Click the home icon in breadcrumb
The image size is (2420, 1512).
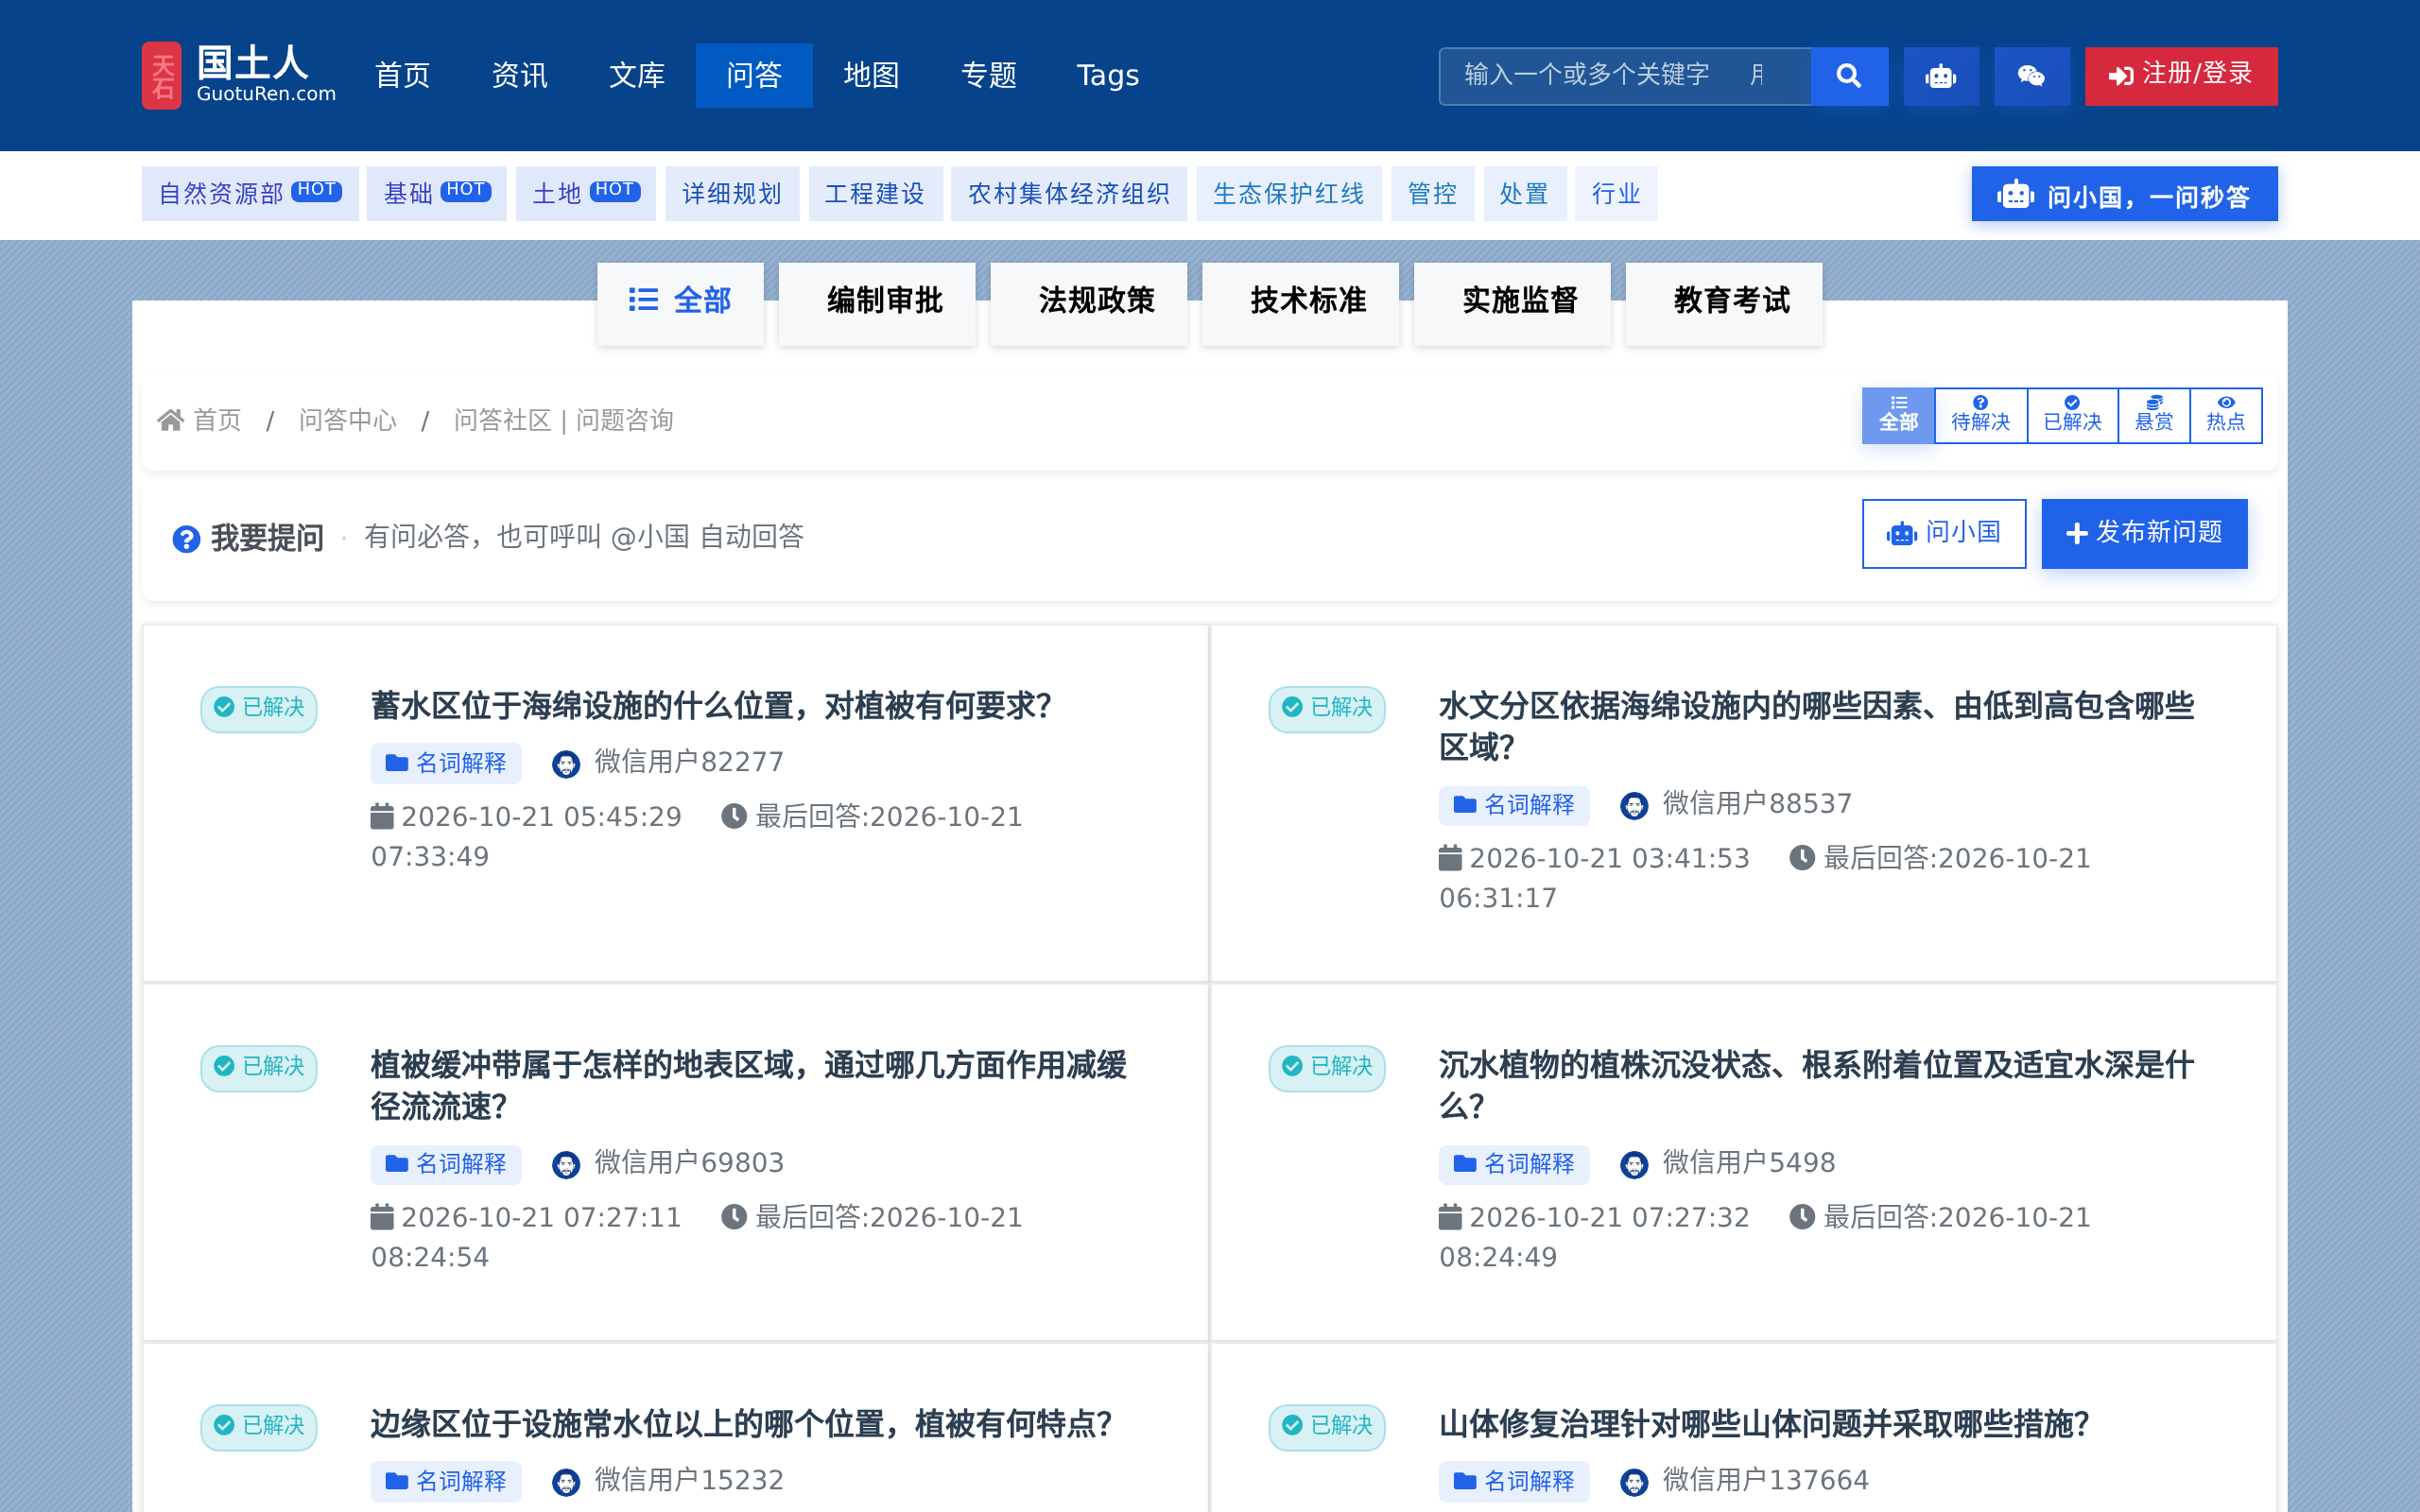[x=171, y=420]
